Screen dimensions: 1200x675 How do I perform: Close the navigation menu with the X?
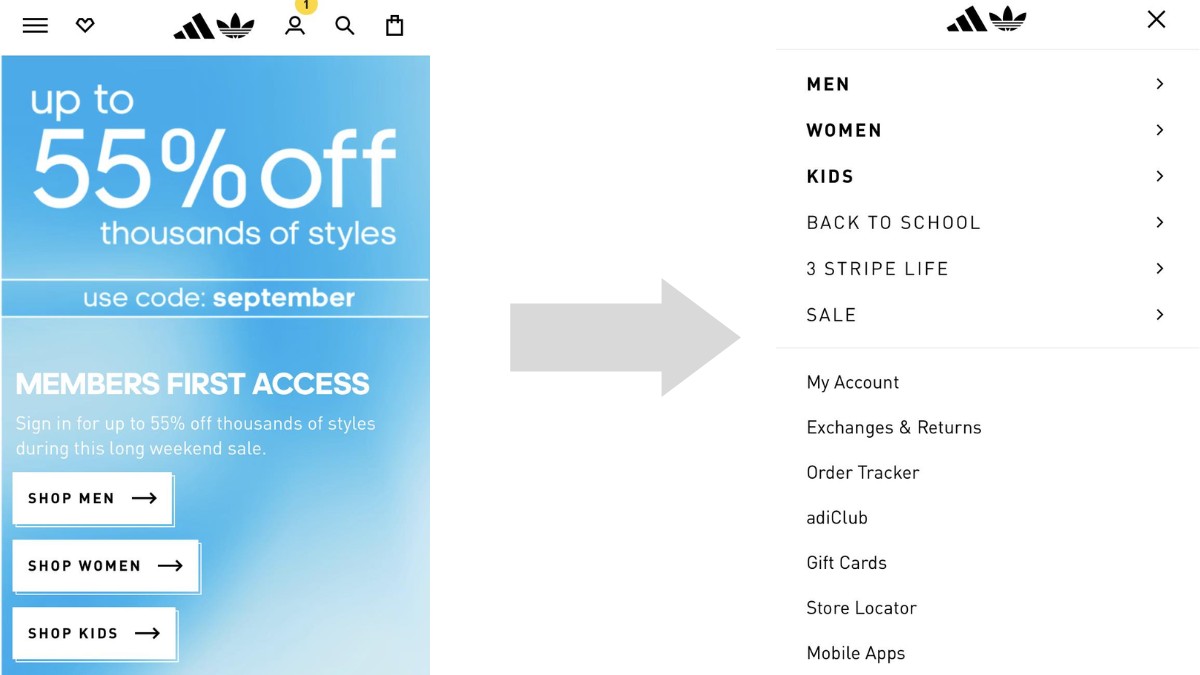(1156, 19)
